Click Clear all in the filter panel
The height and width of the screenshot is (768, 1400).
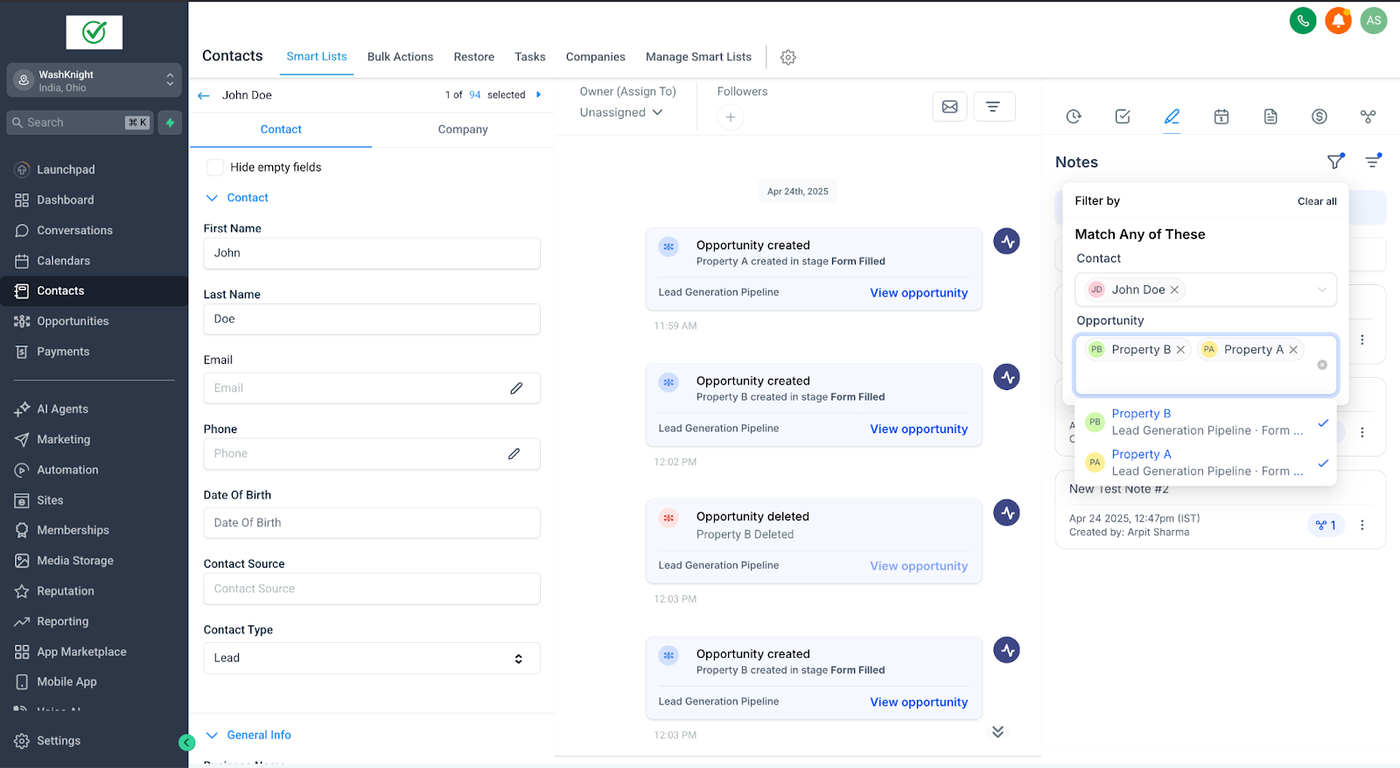(1316, 201)
